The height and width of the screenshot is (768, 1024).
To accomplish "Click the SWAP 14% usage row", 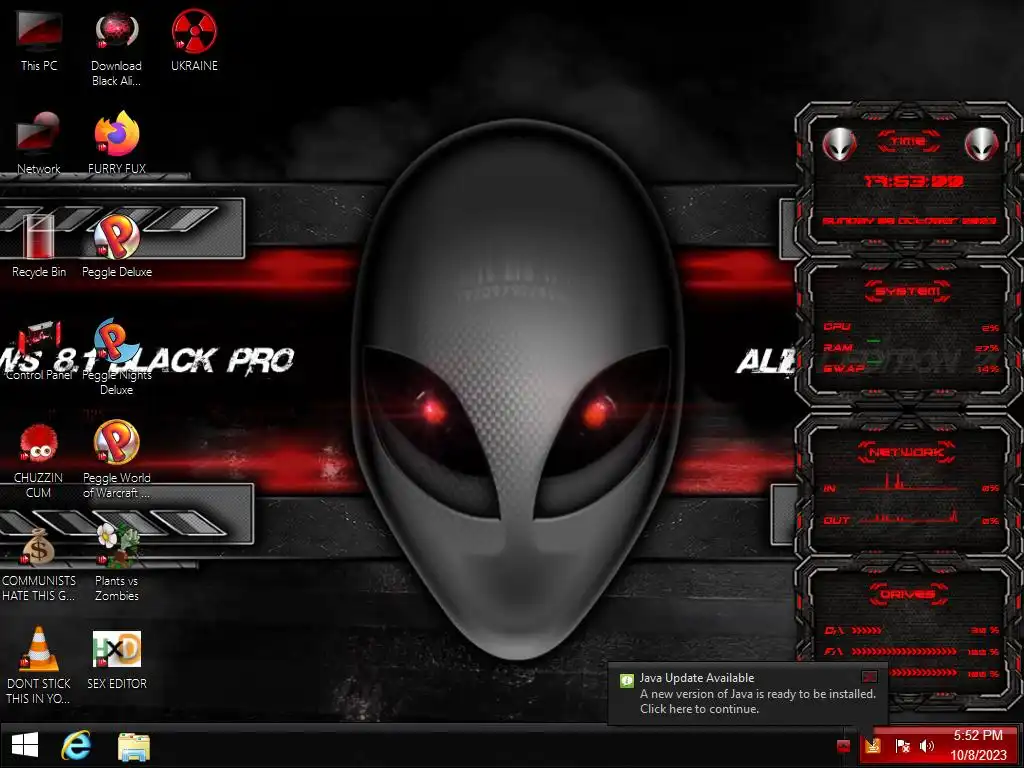I will point(911,369).
